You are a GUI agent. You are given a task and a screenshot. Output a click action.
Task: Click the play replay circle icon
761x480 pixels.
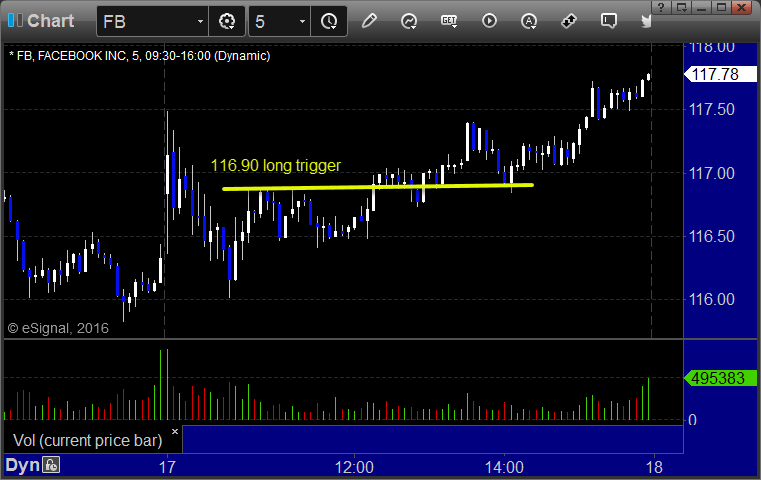coord(489,21)
